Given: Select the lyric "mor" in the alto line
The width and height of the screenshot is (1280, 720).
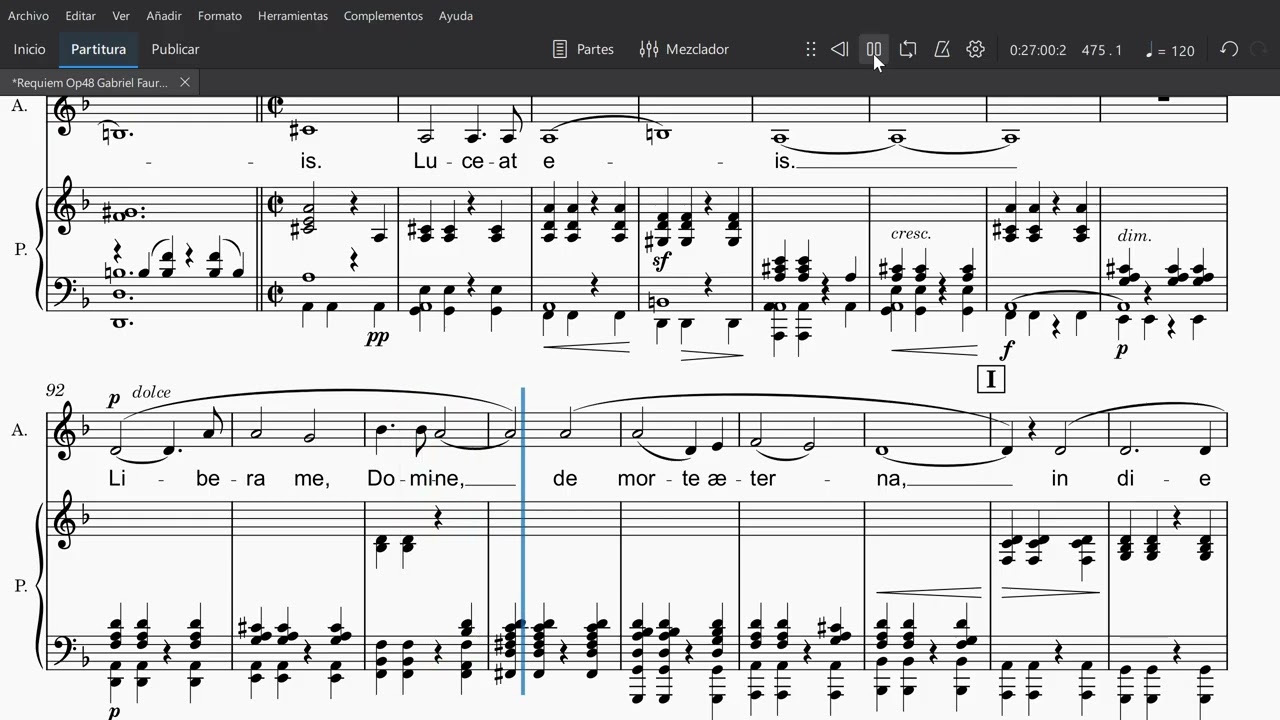Looking at the screenshot, I should [x=637, y=479].
